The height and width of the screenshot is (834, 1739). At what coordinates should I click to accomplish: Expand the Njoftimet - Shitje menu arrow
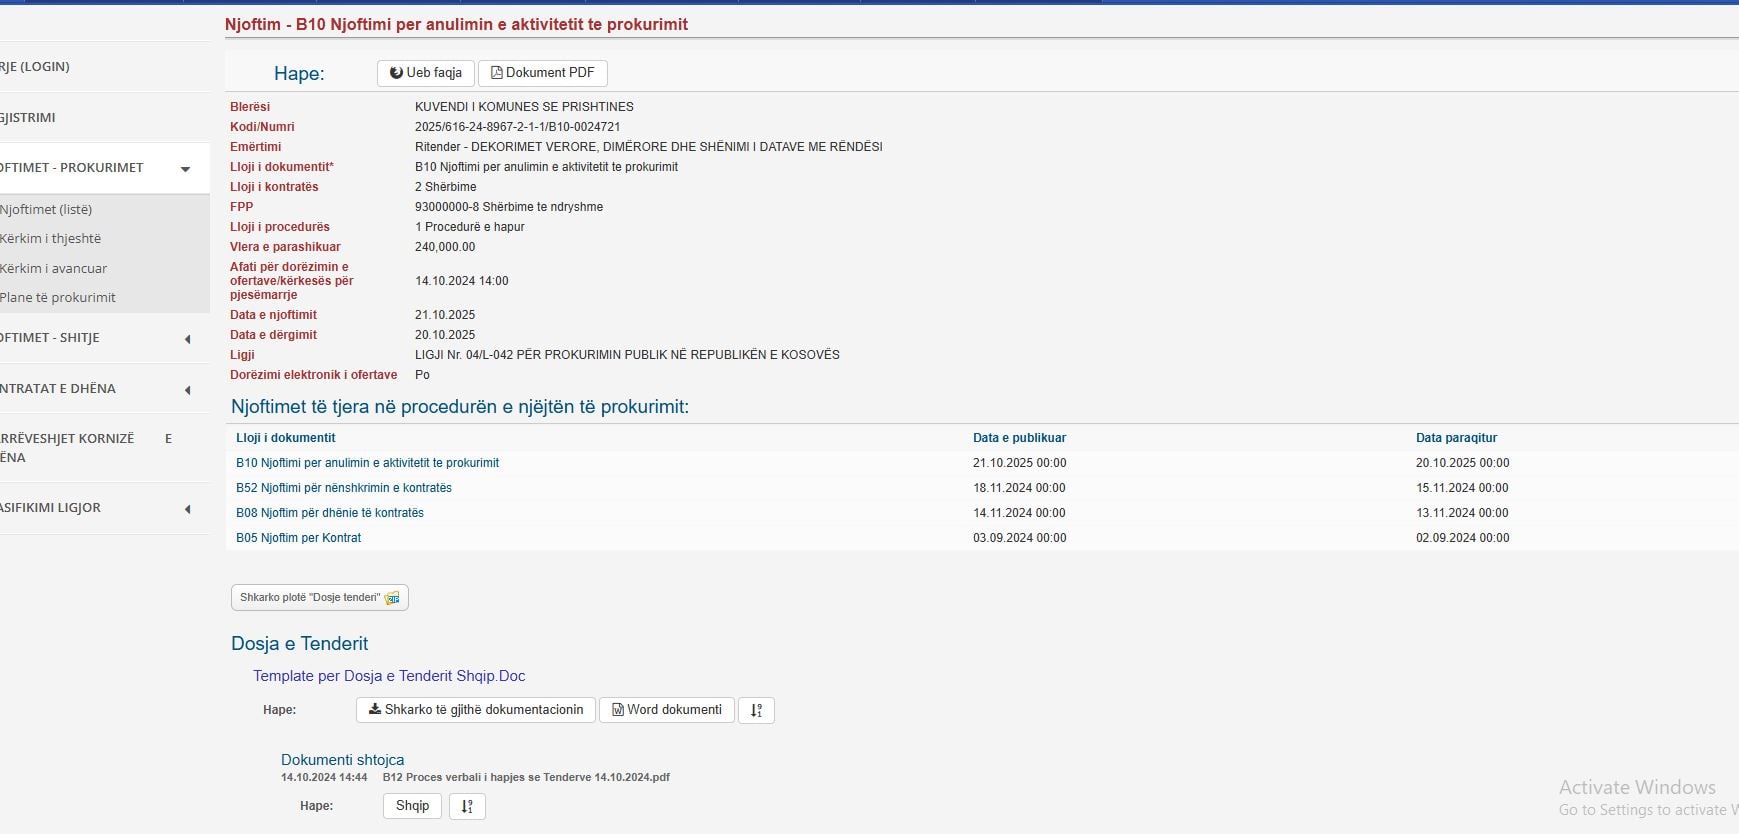(187, 339)
